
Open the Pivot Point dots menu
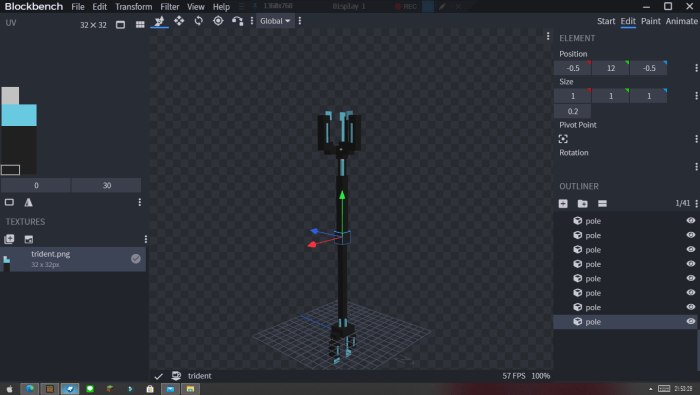coord(696,139)
